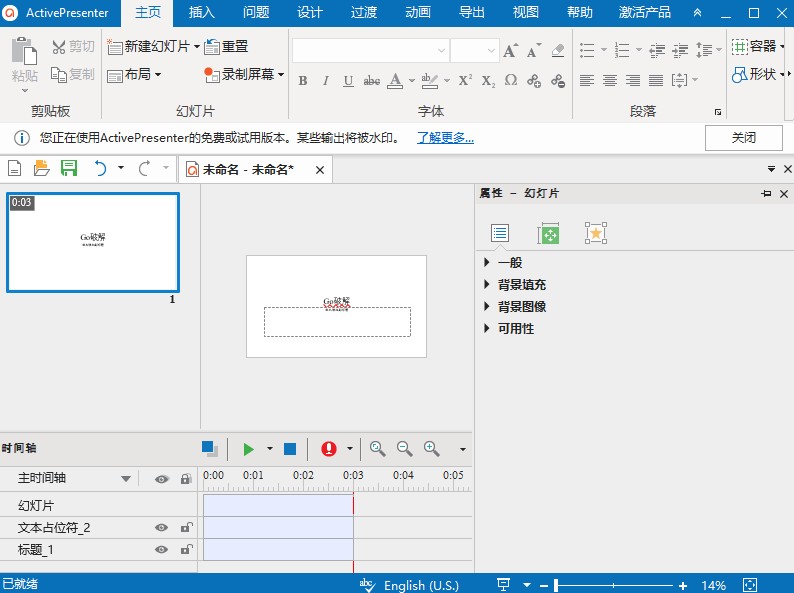Click the green Save icon
This screenshot has height=593, width=794.
pos(69,169)
